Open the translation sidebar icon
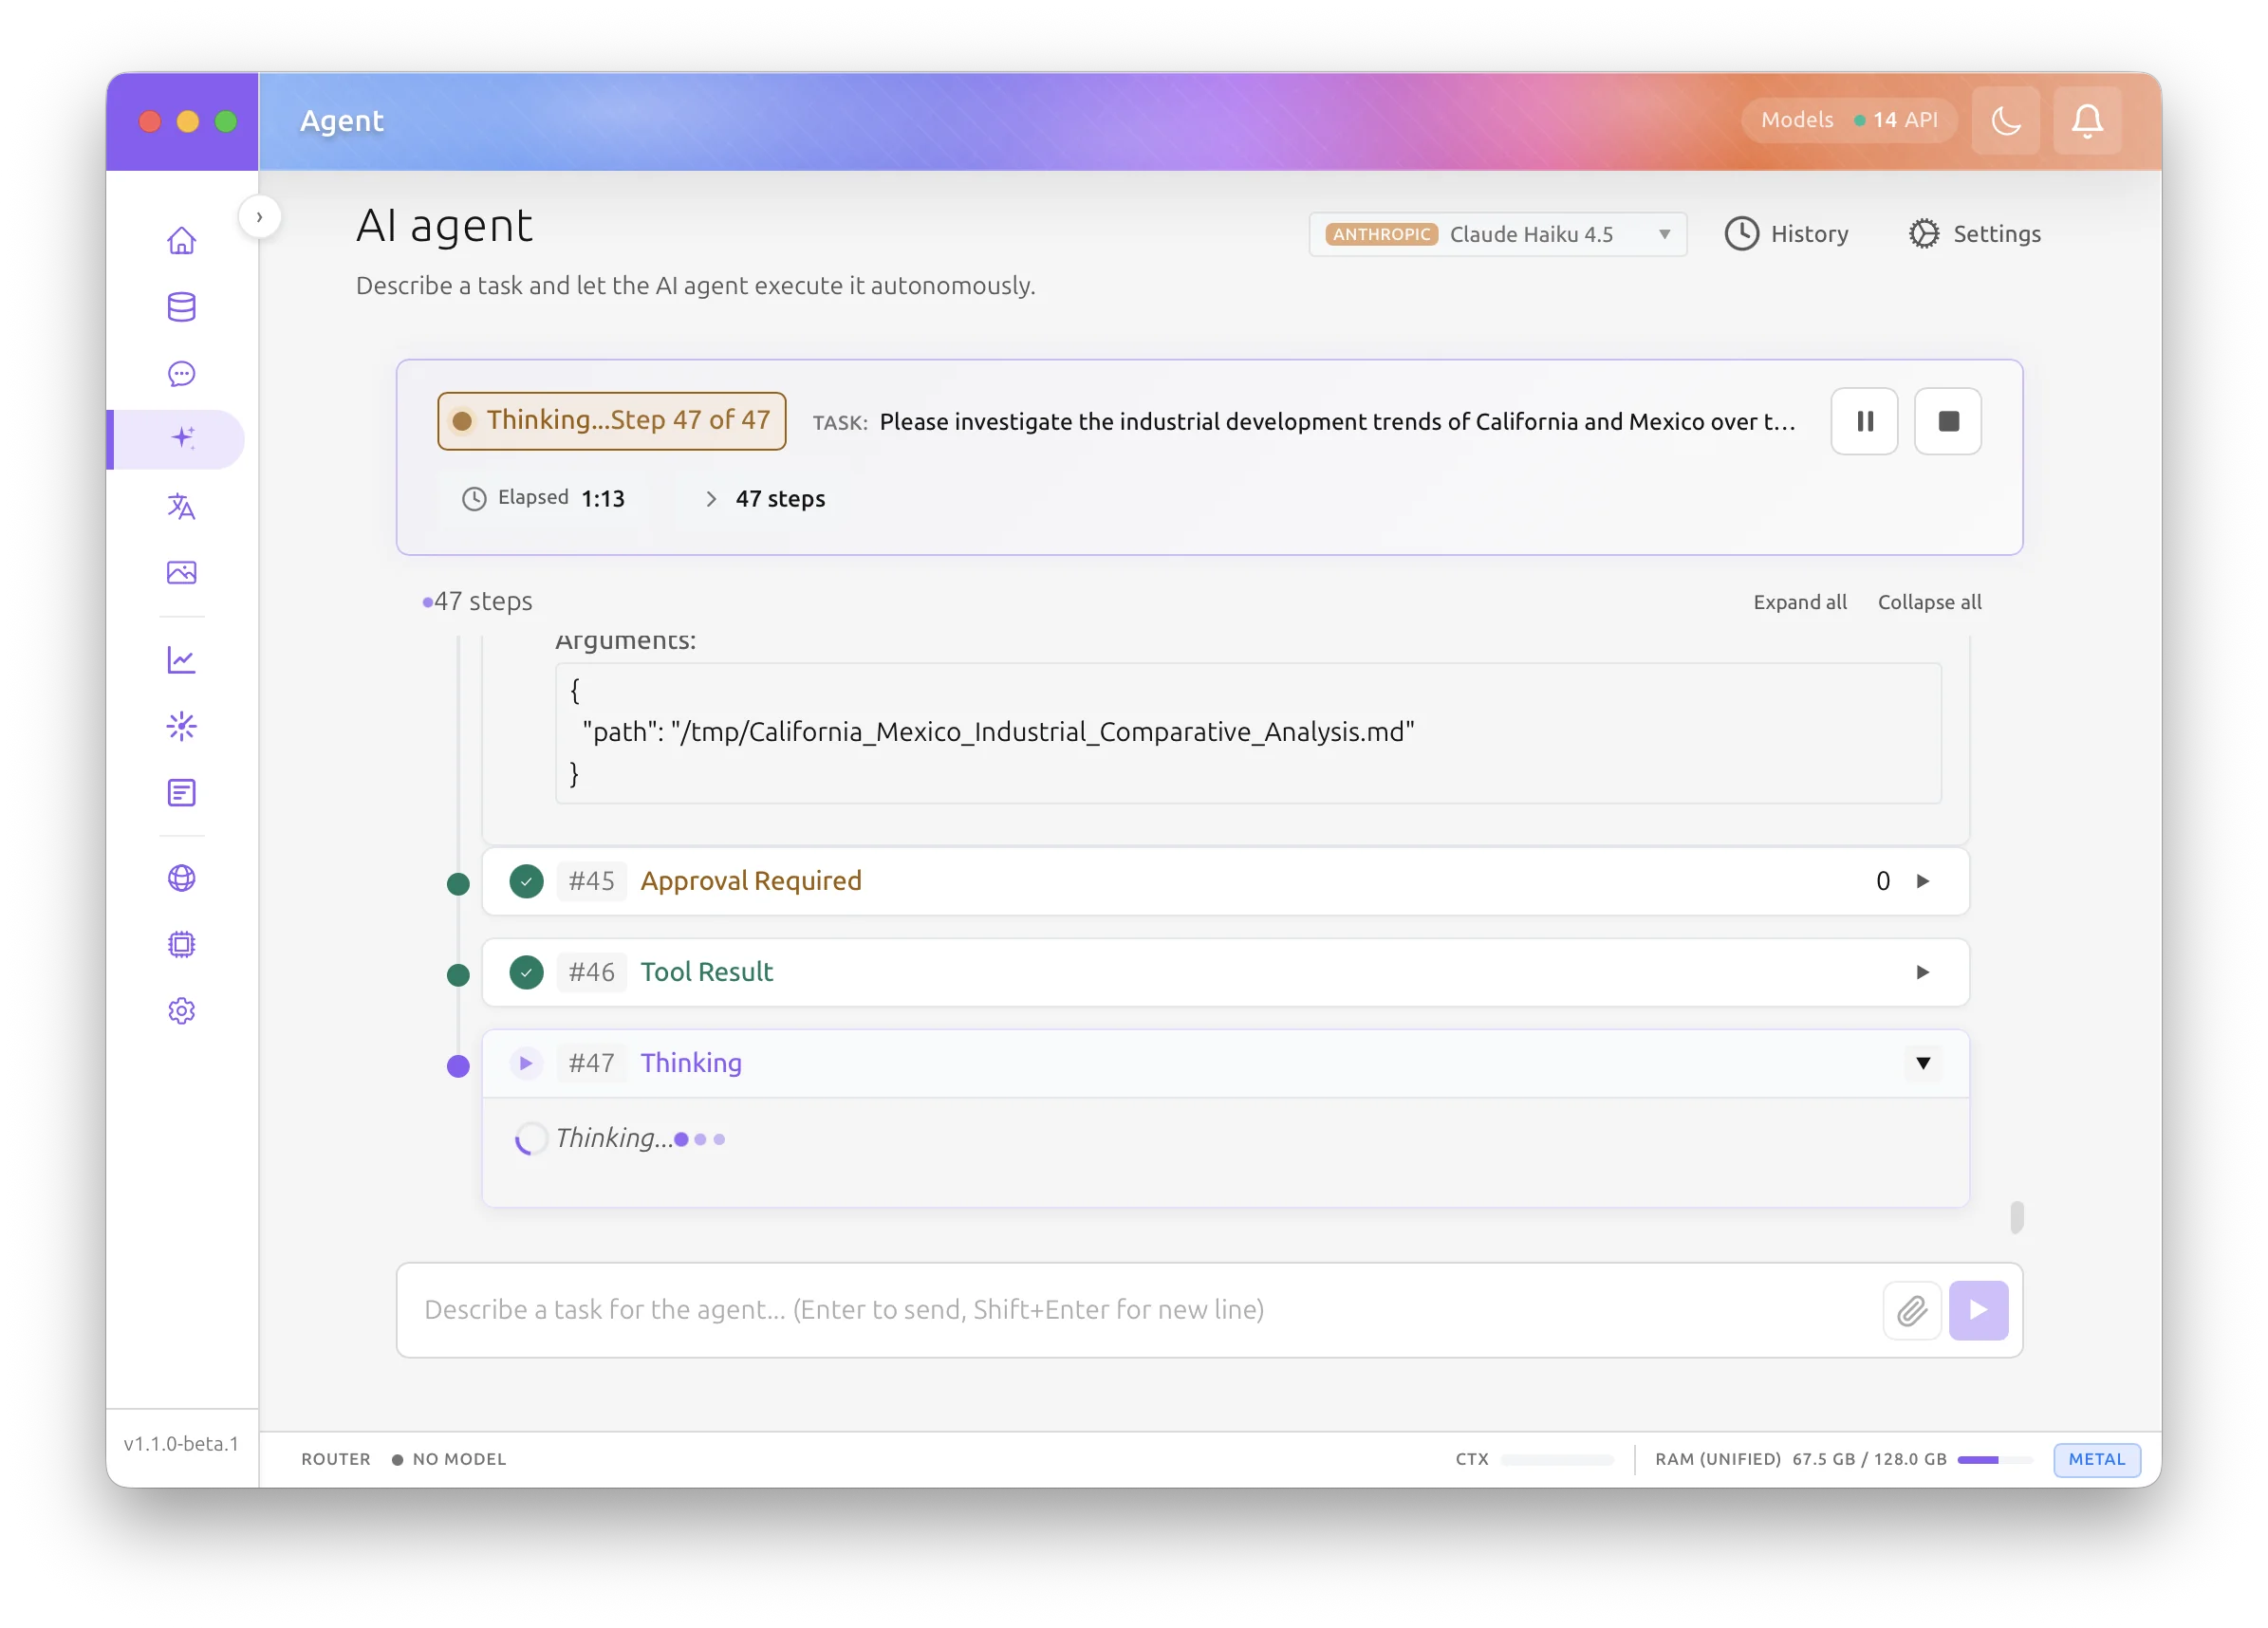2268x1628 pixels. tap(181, 507)
